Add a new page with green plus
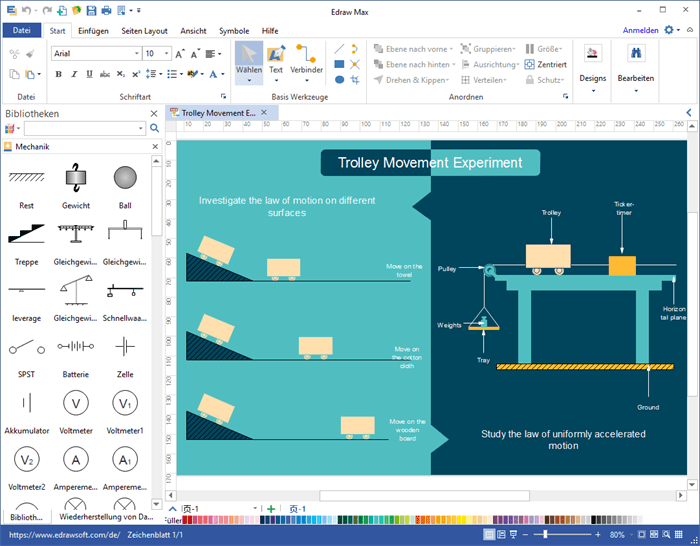 271,508
